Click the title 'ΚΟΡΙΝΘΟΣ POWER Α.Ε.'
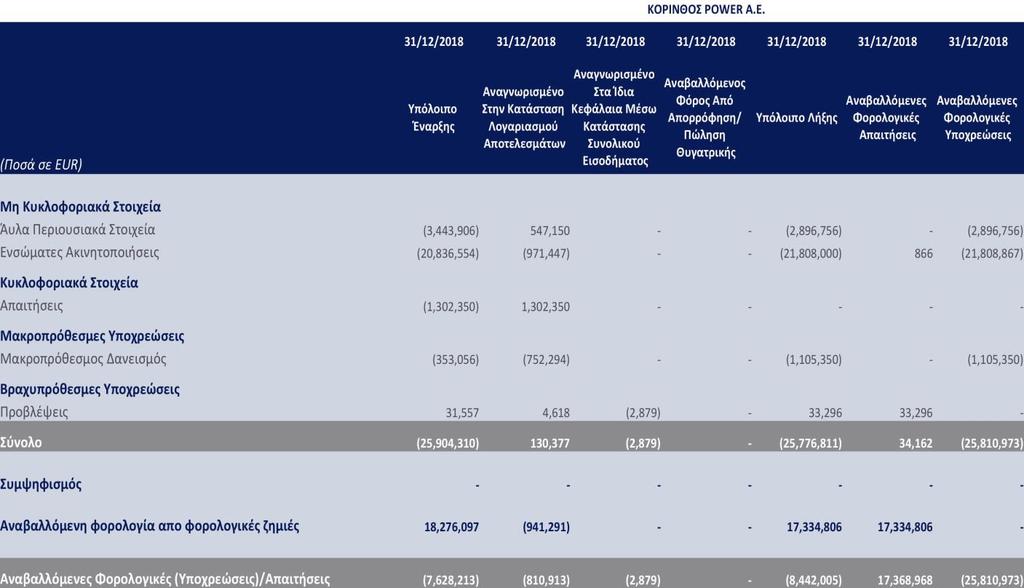1024x588 pixels. 705,10
